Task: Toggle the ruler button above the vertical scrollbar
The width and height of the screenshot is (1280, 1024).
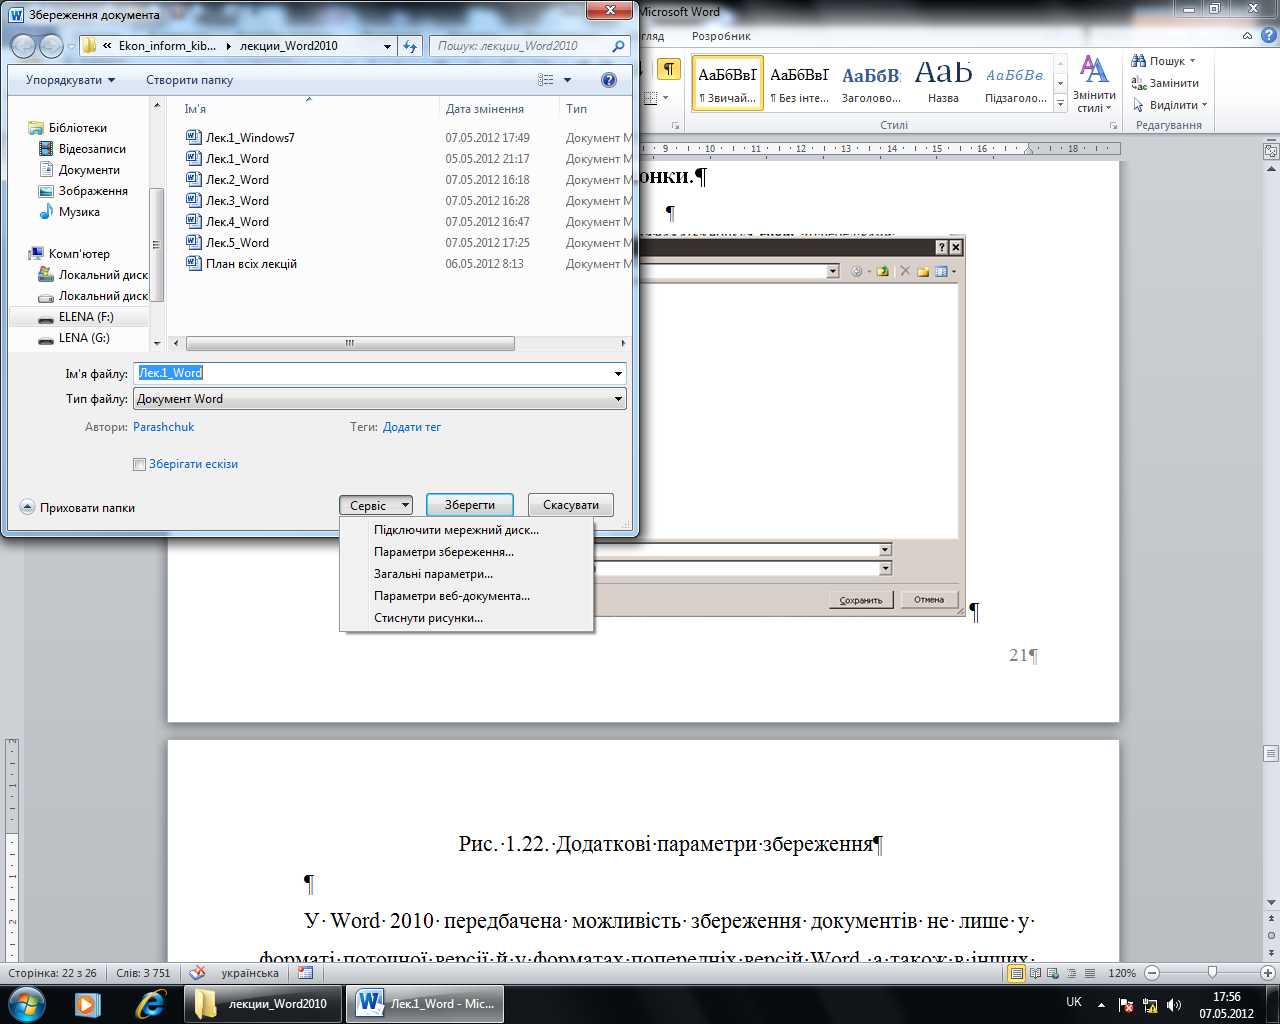Action: [x=1271, y=152]
